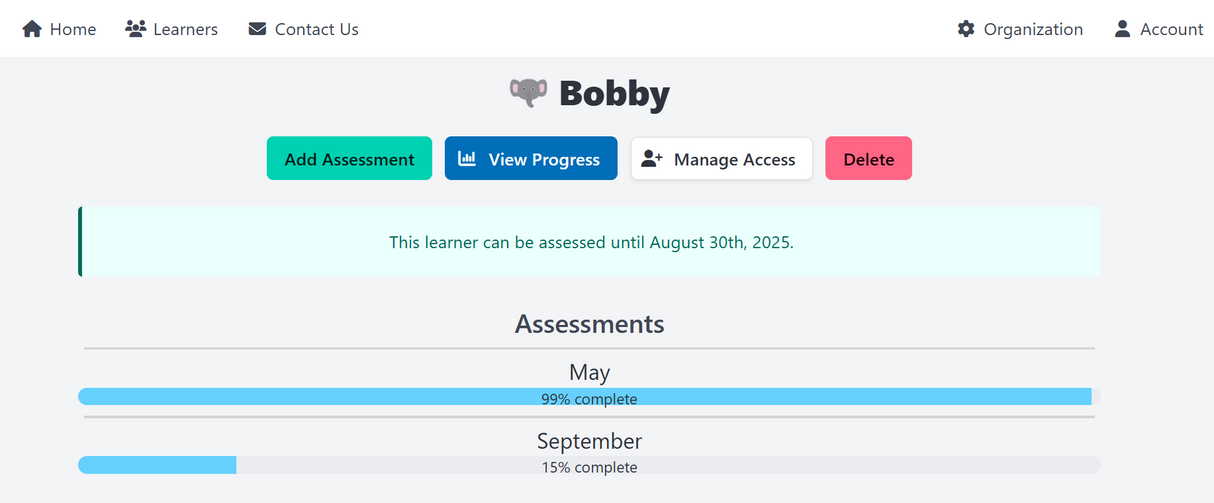Click the Account person icon

pyautogui.click(x=1122, y=29)
